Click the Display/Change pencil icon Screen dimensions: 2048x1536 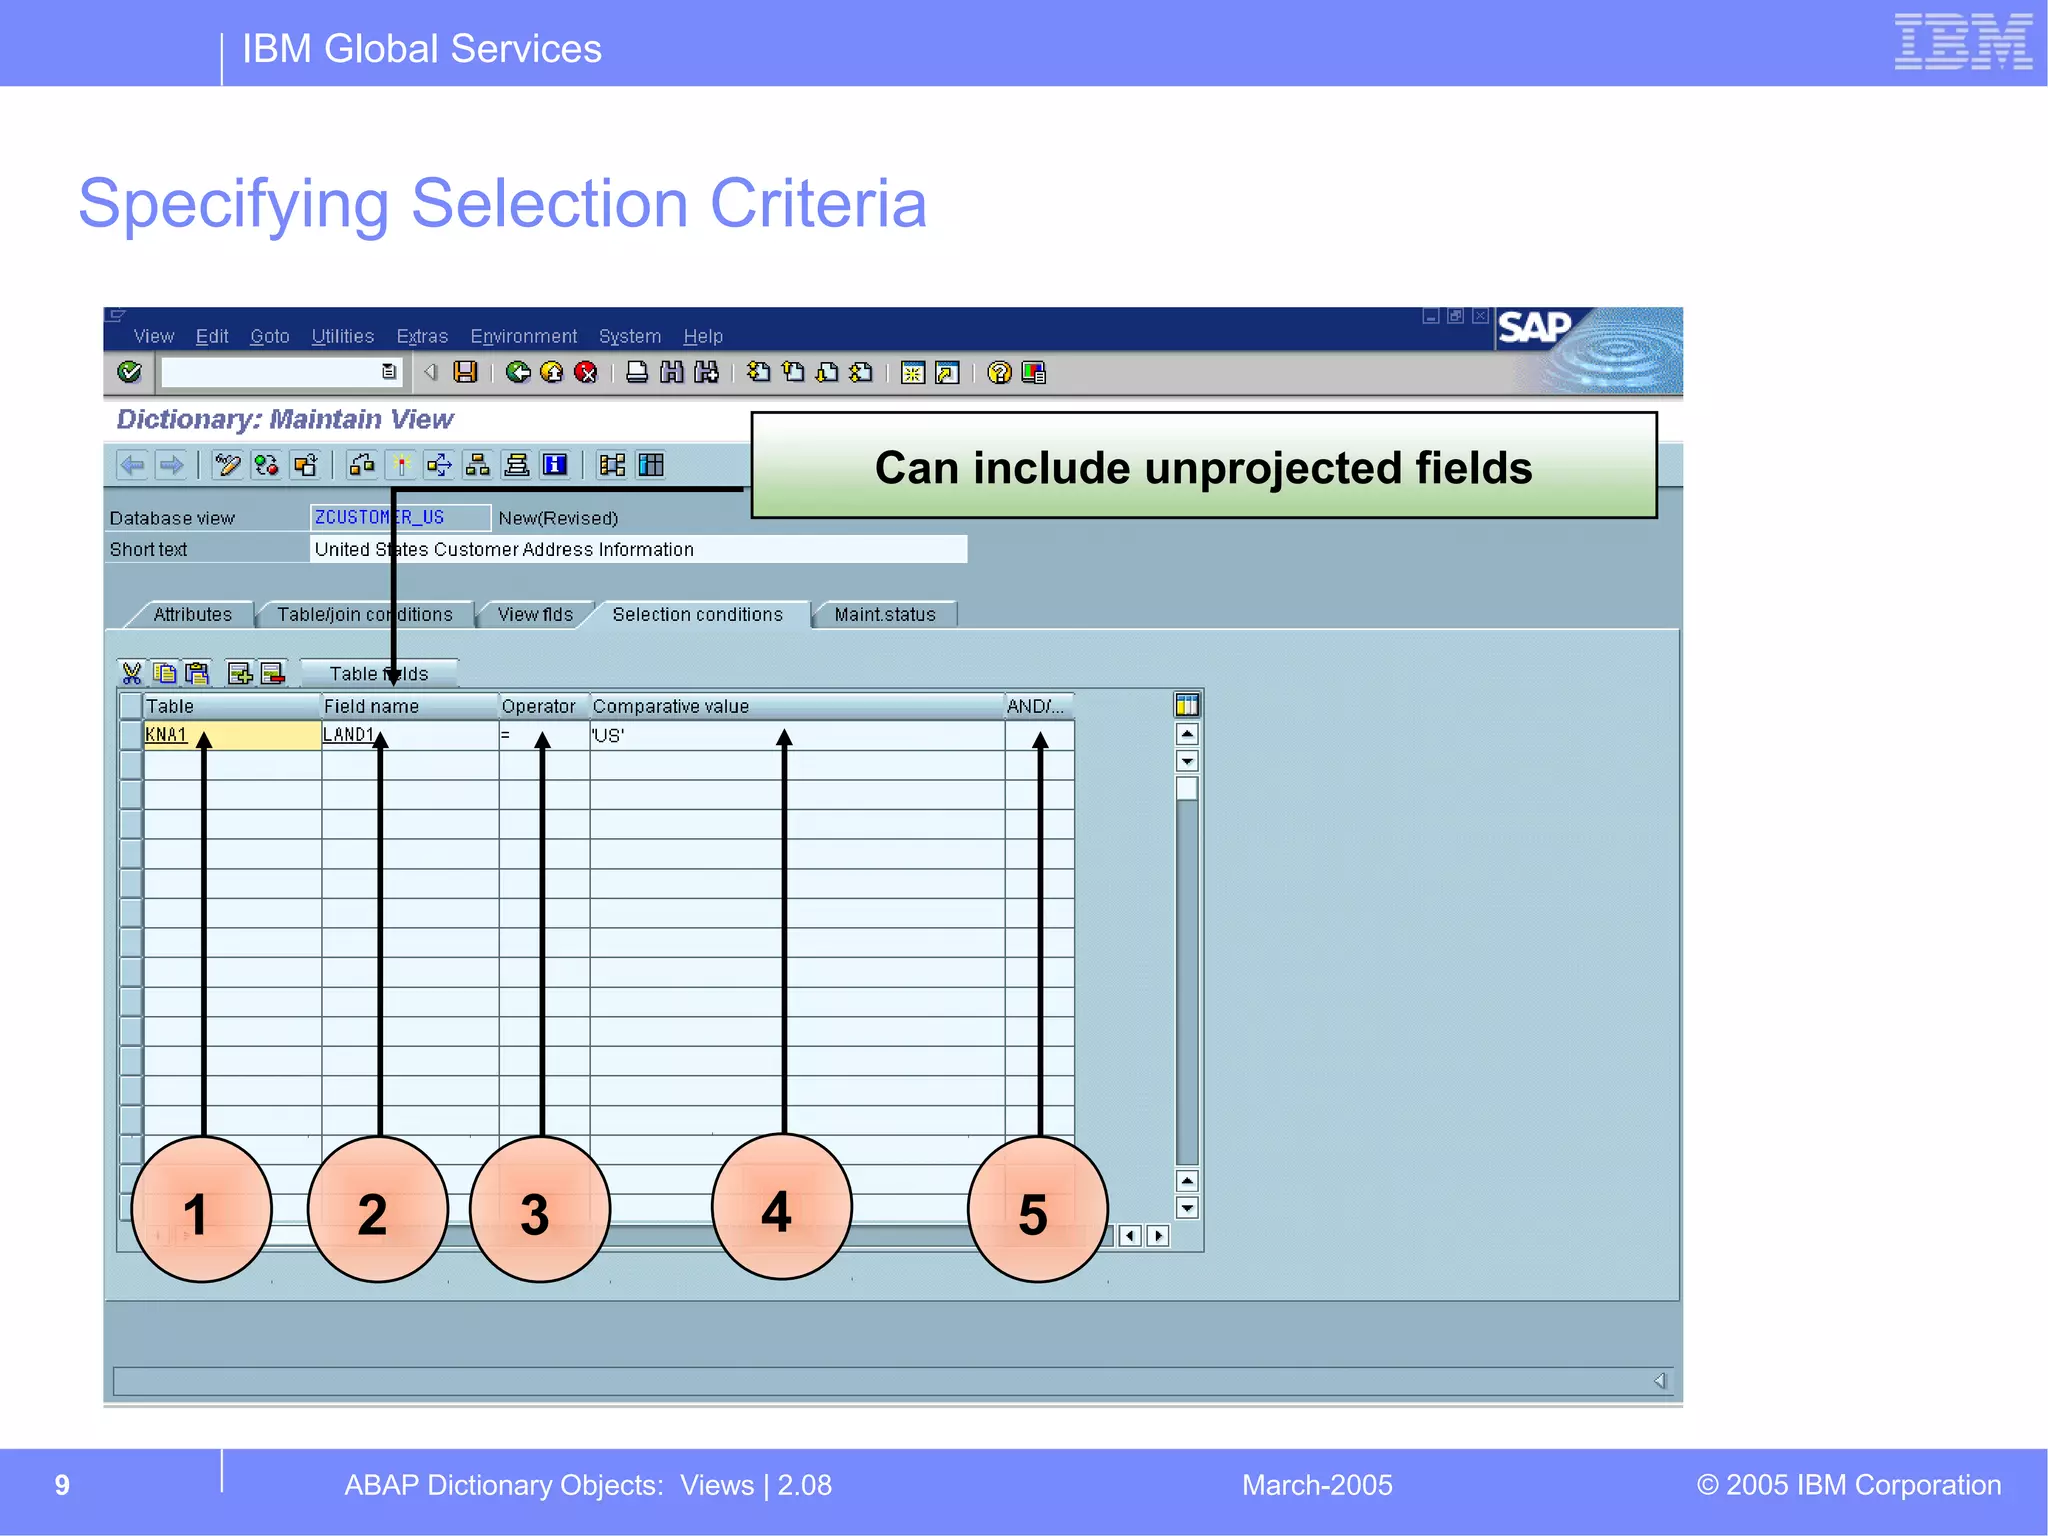(228, 465)
